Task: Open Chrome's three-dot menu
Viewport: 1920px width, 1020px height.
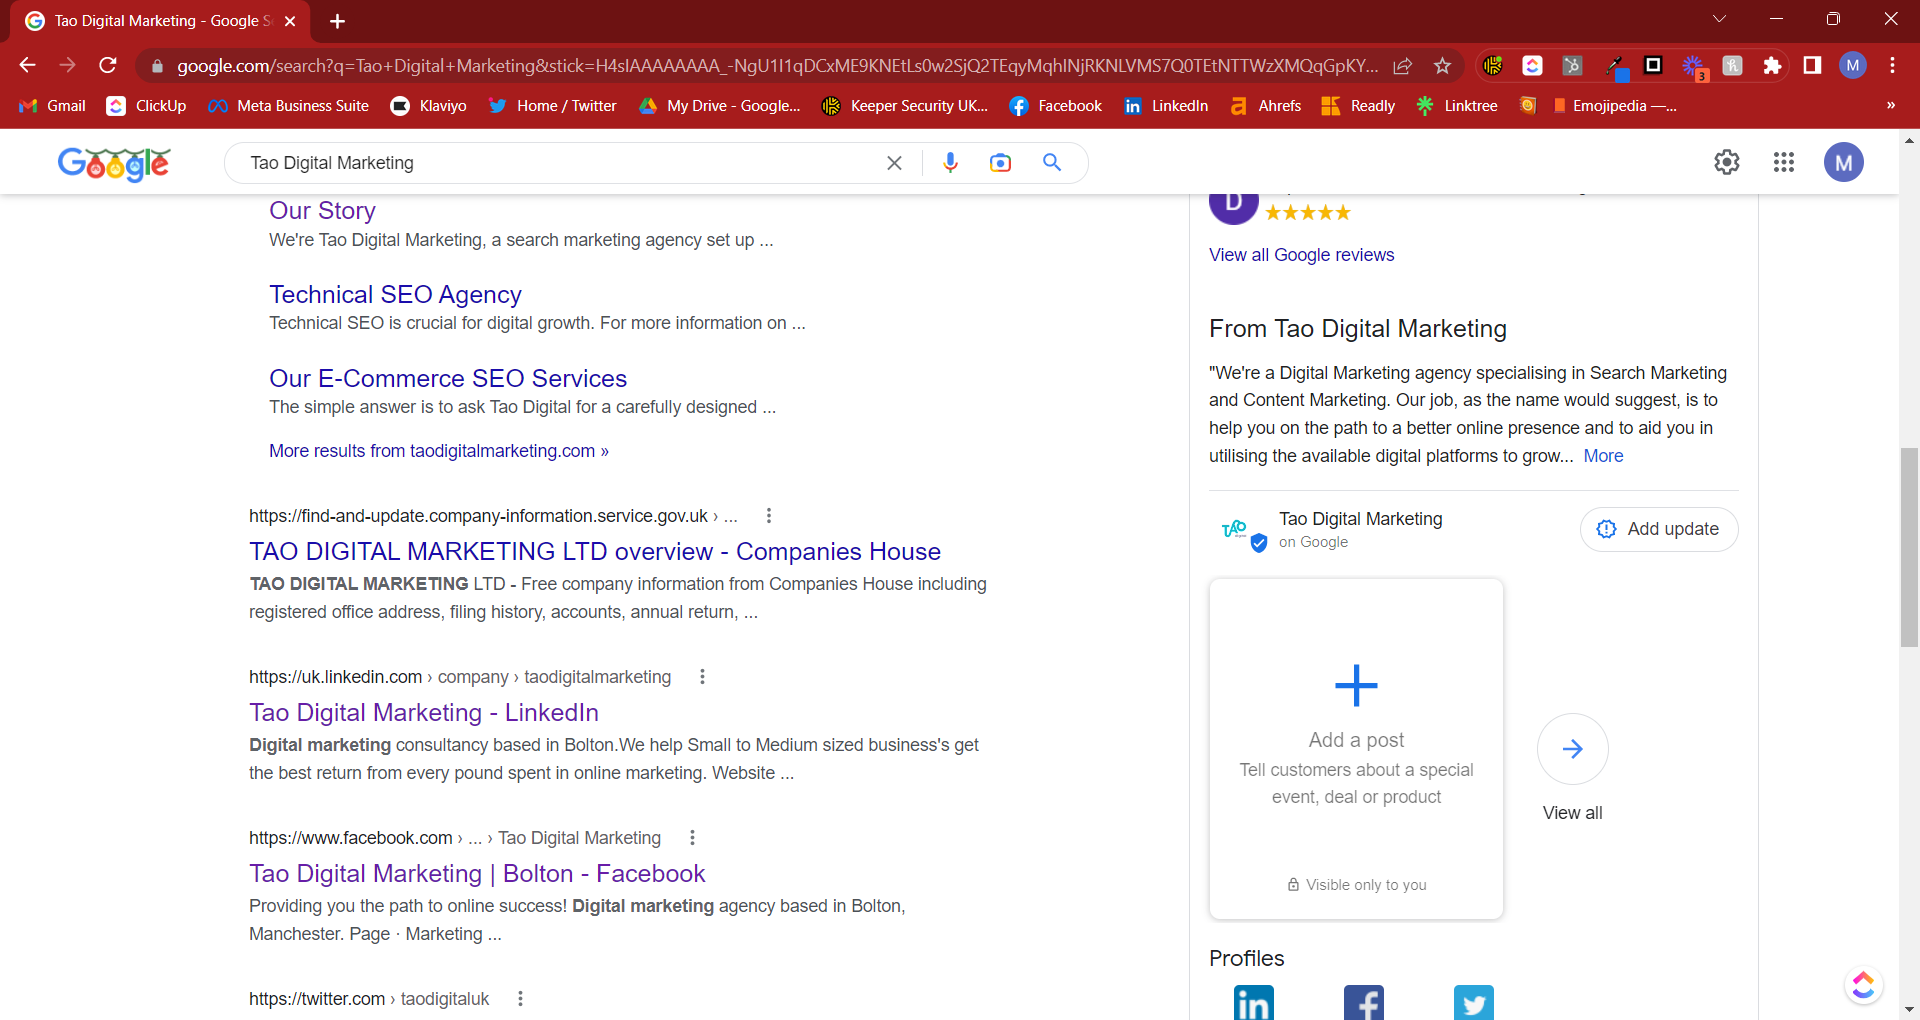Action: point(1892,66)
